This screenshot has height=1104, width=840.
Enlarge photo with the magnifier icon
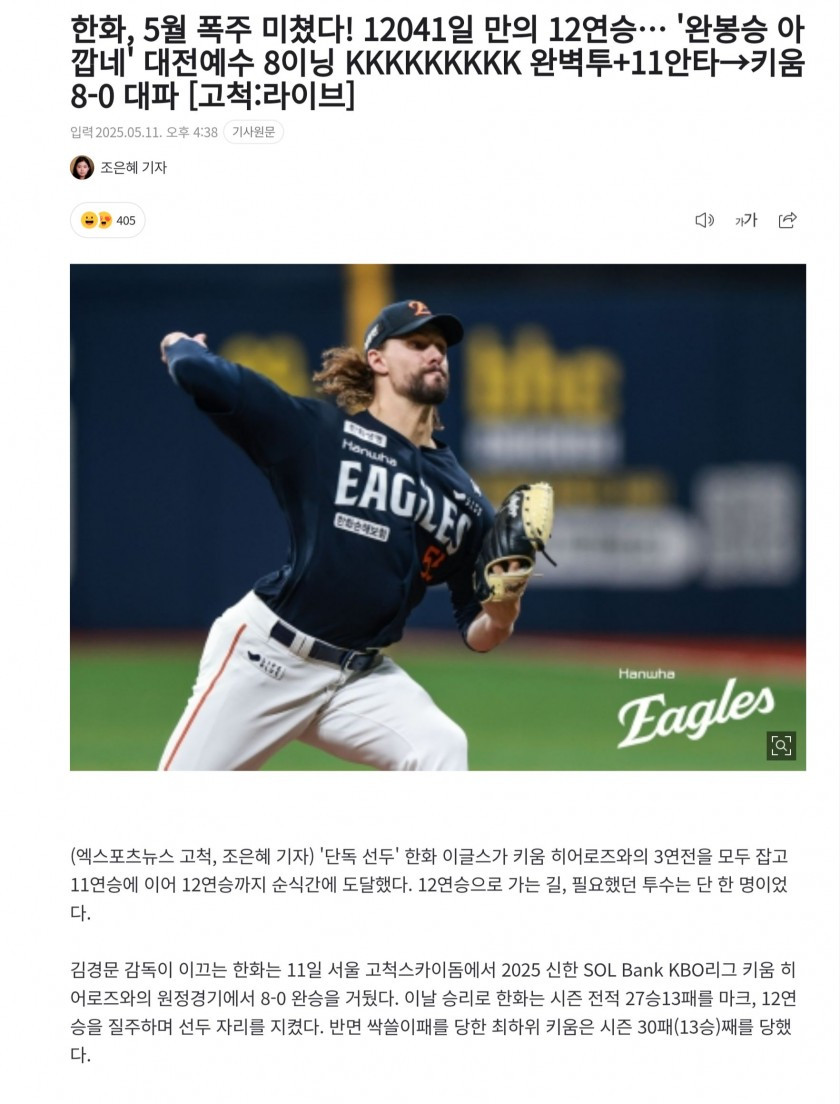[x=781, y=746]
